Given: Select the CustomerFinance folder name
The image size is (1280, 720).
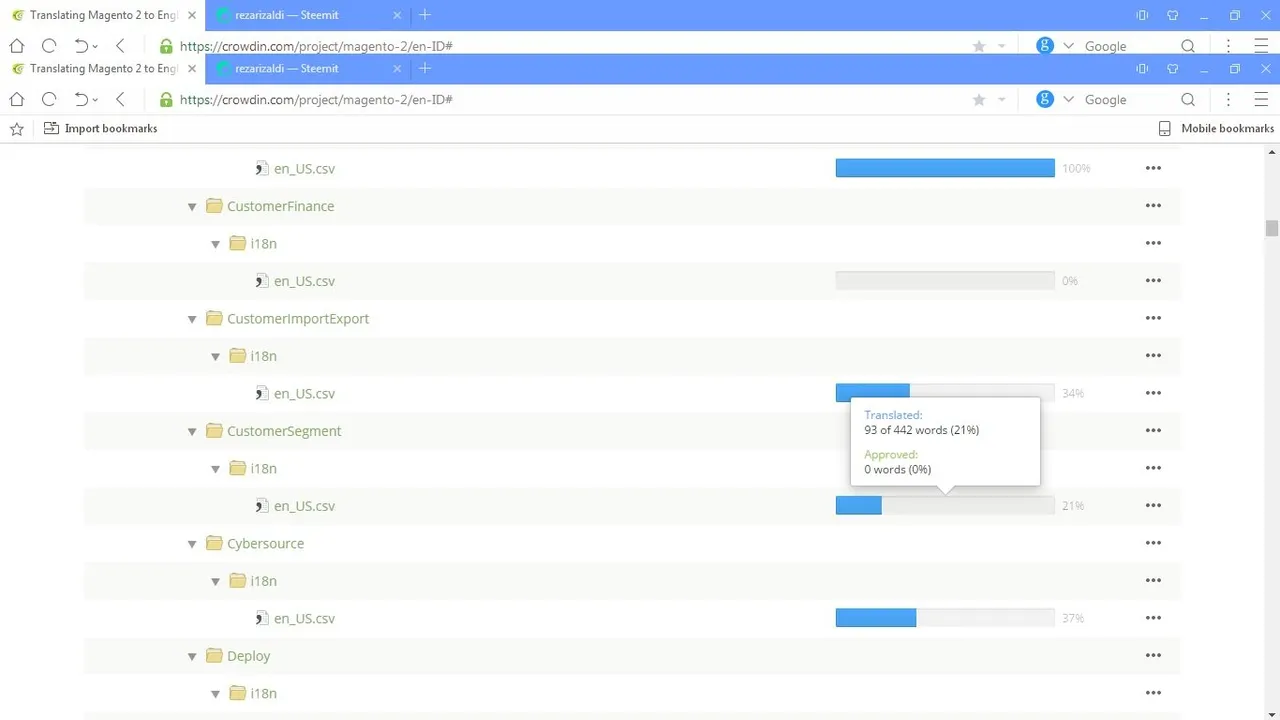Looking at the screenshot, I should [x=280, y=206].
